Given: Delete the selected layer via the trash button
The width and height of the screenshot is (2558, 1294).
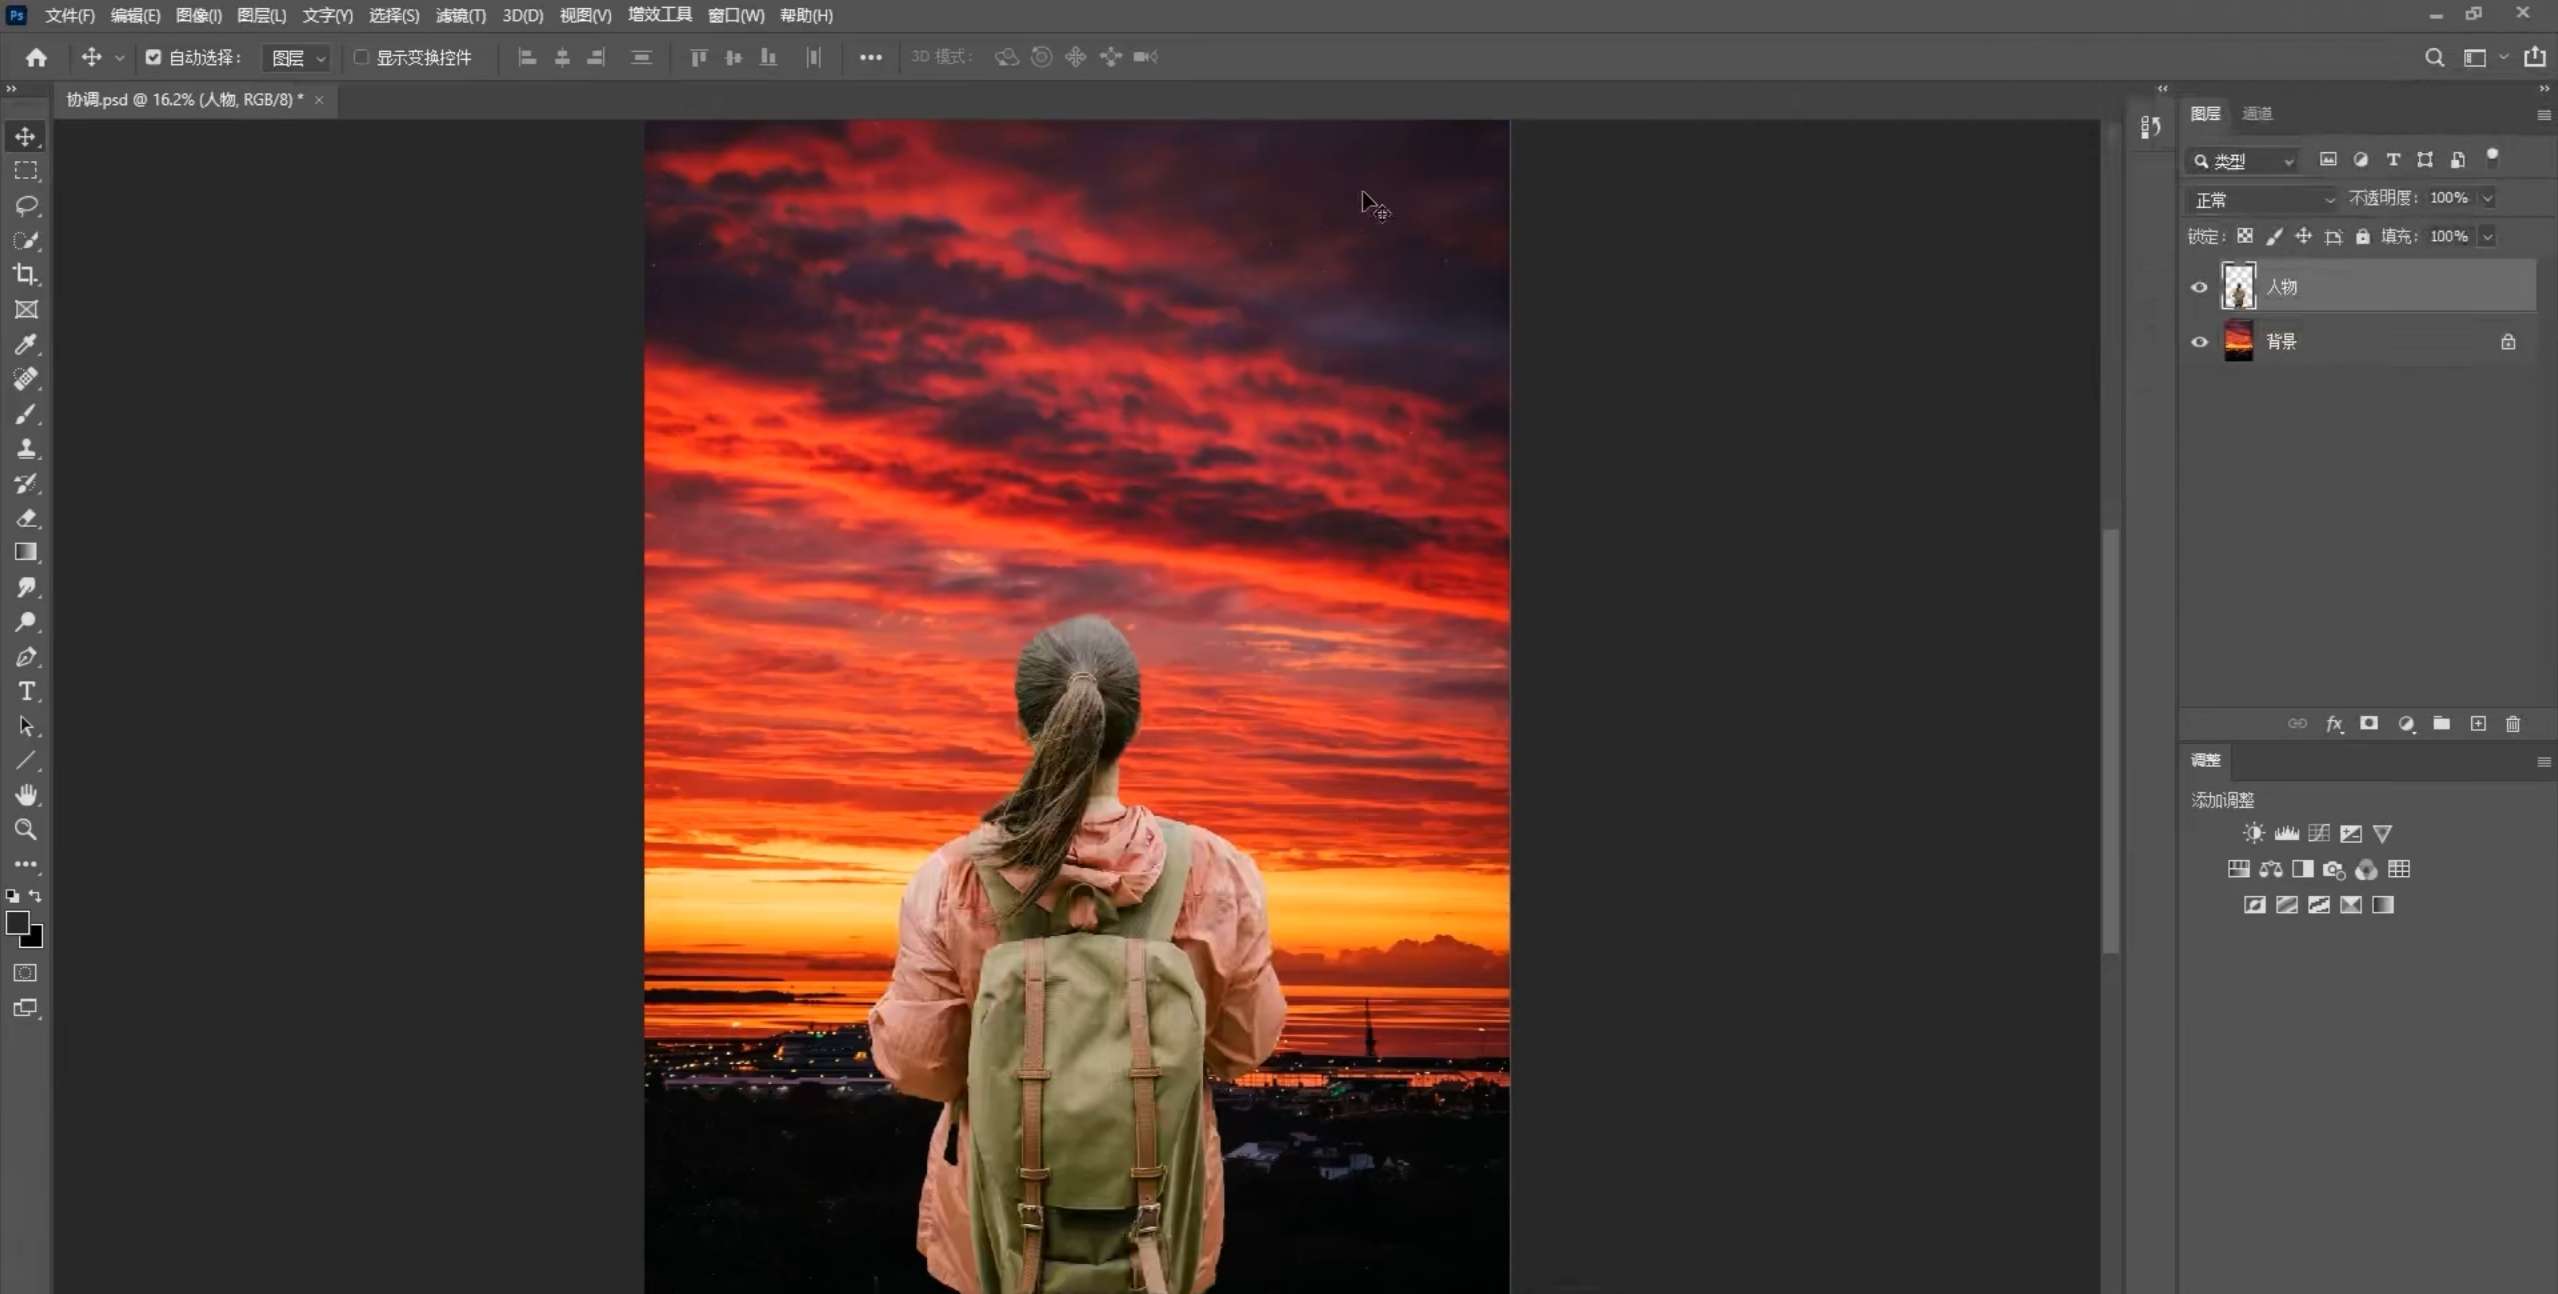Looking at the screenshot, I should point(2512,723).
